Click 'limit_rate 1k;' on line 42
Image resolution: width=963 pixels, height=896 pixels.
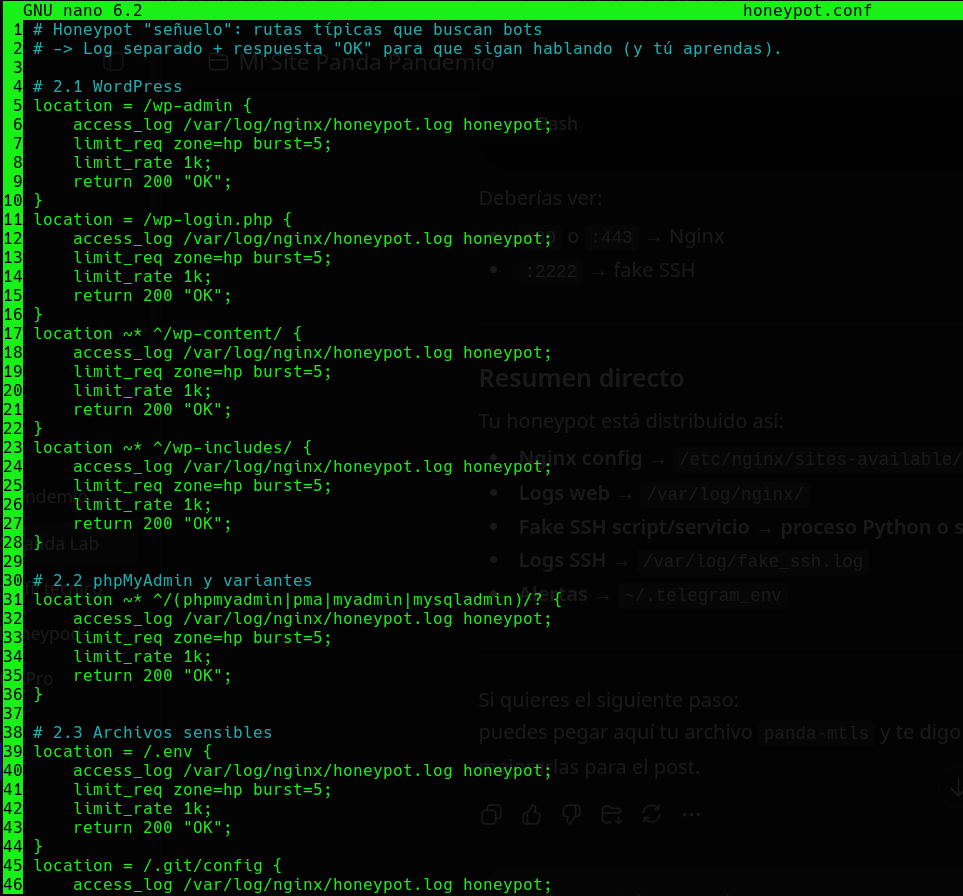click(x=142, y=809)
